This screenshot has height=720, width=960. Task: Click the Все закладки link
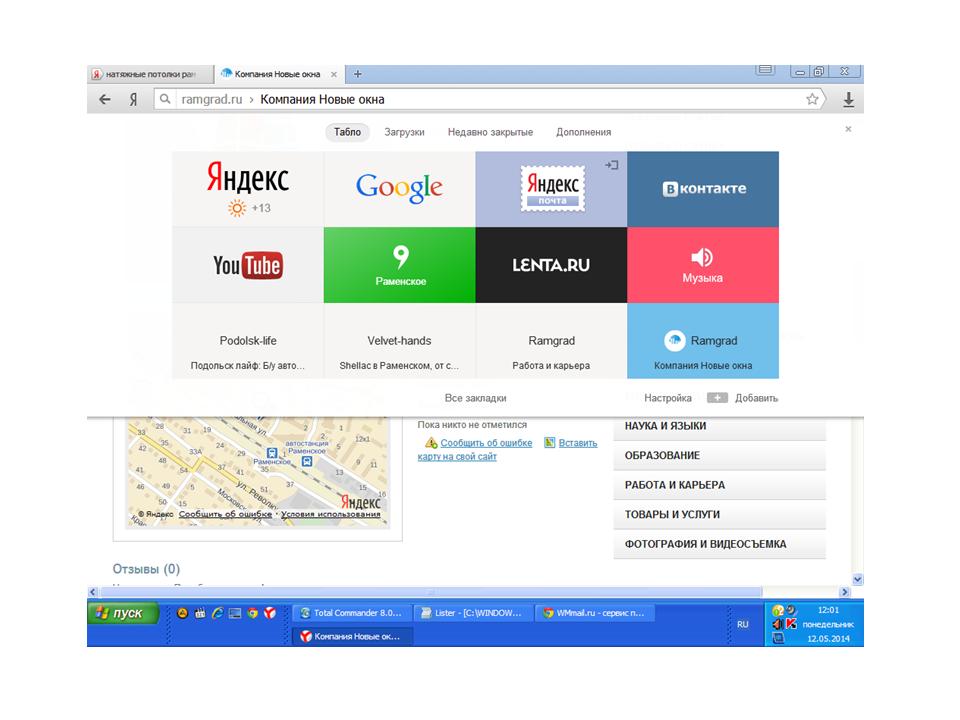(475, 398)
